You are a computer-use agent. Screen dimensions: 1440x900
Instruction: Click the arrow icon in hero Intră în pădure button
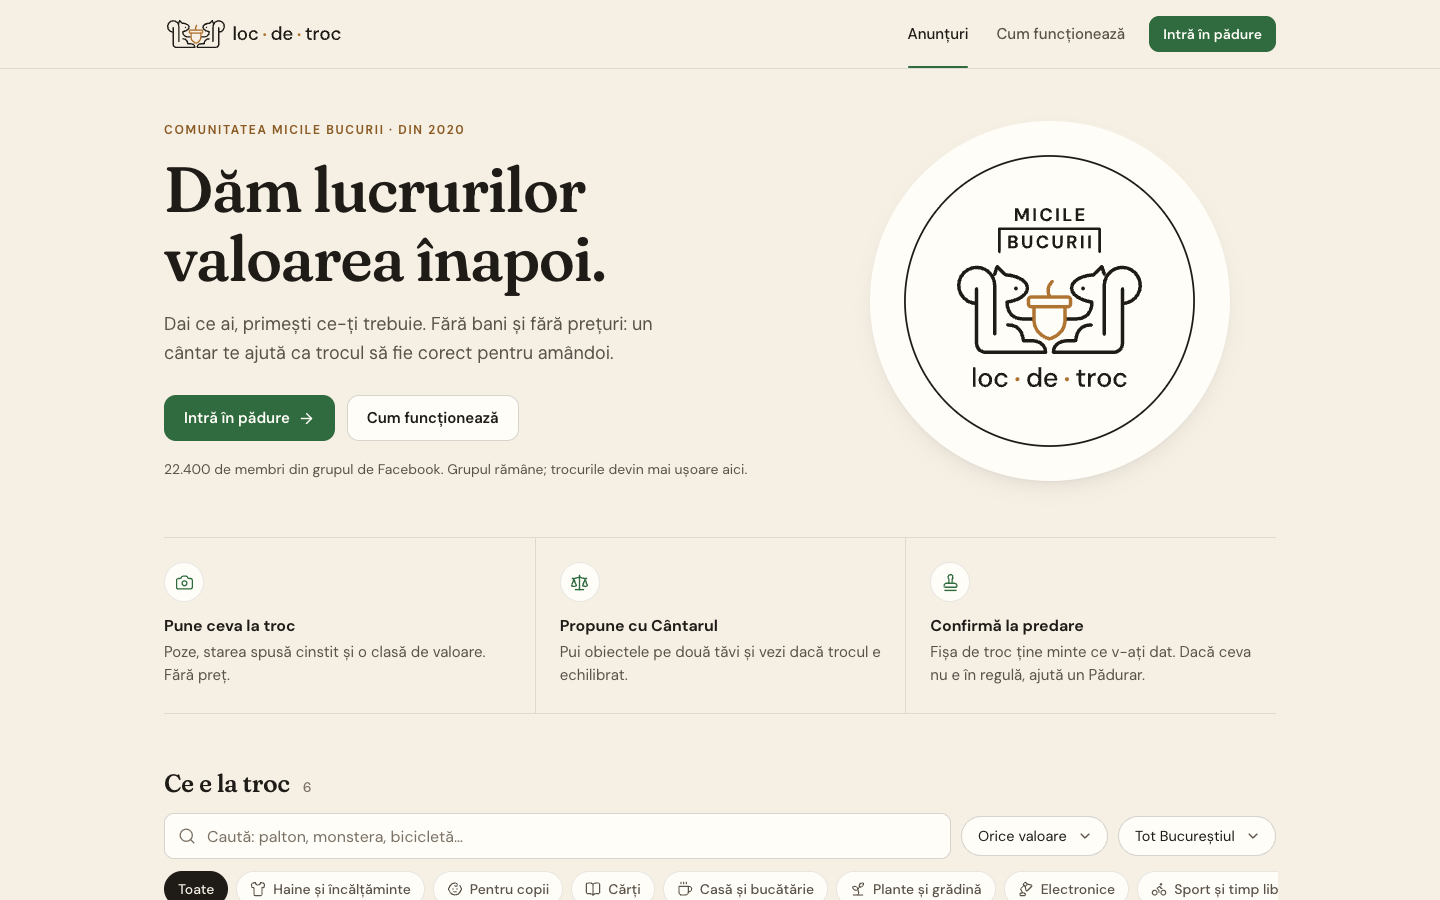point(307,418)
